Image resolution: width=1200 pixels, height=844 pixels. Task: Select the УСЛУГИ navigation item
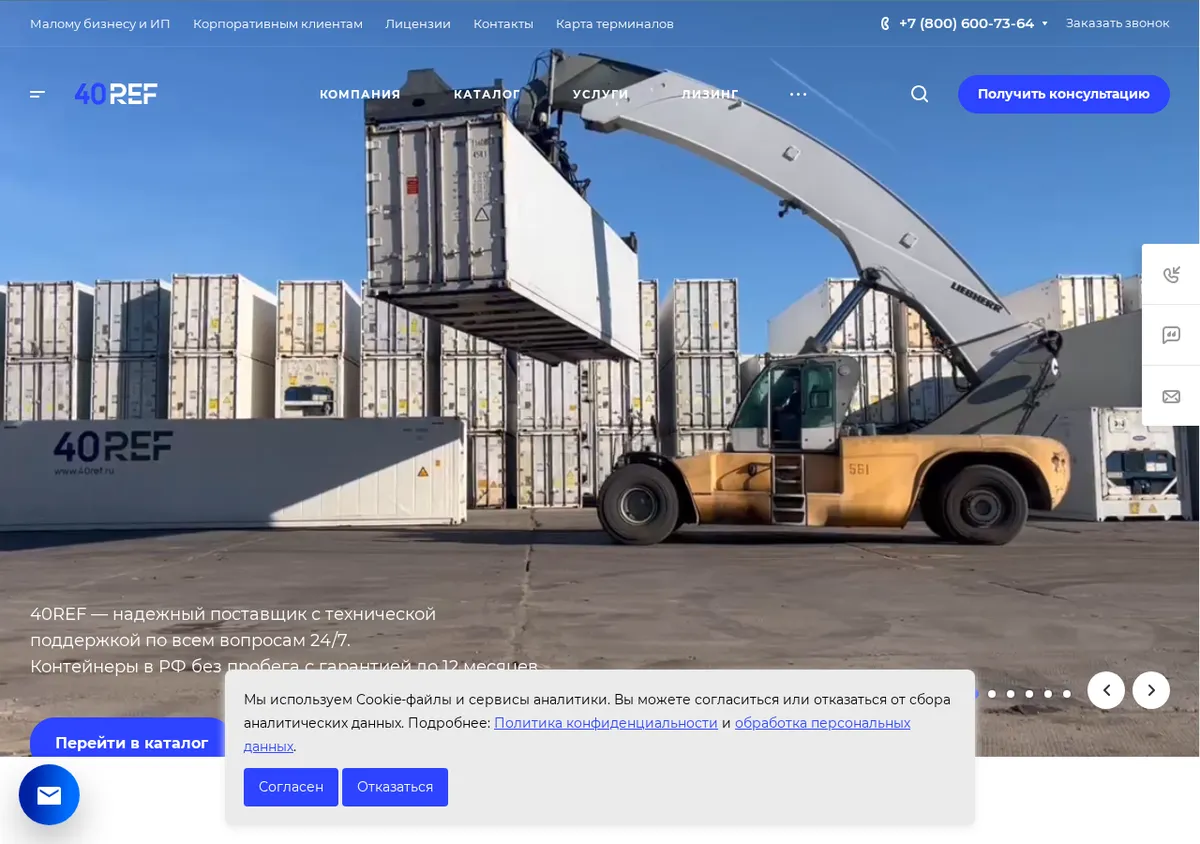click(601, 94)
